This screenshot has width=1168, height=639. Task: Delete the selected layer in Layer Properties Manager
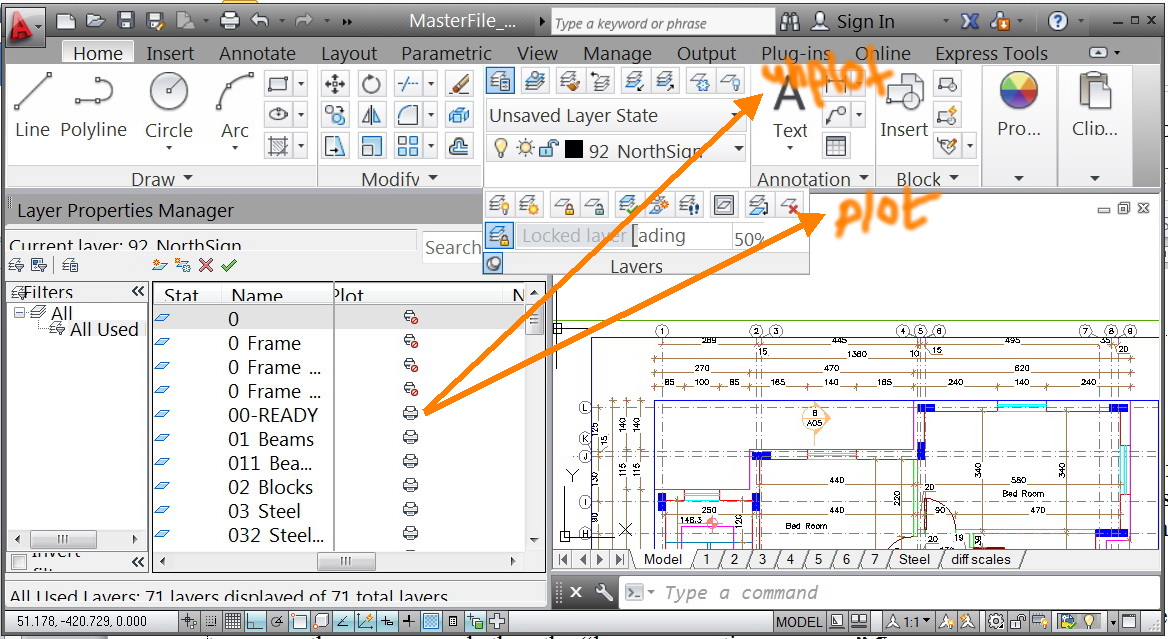coord(206,265)
